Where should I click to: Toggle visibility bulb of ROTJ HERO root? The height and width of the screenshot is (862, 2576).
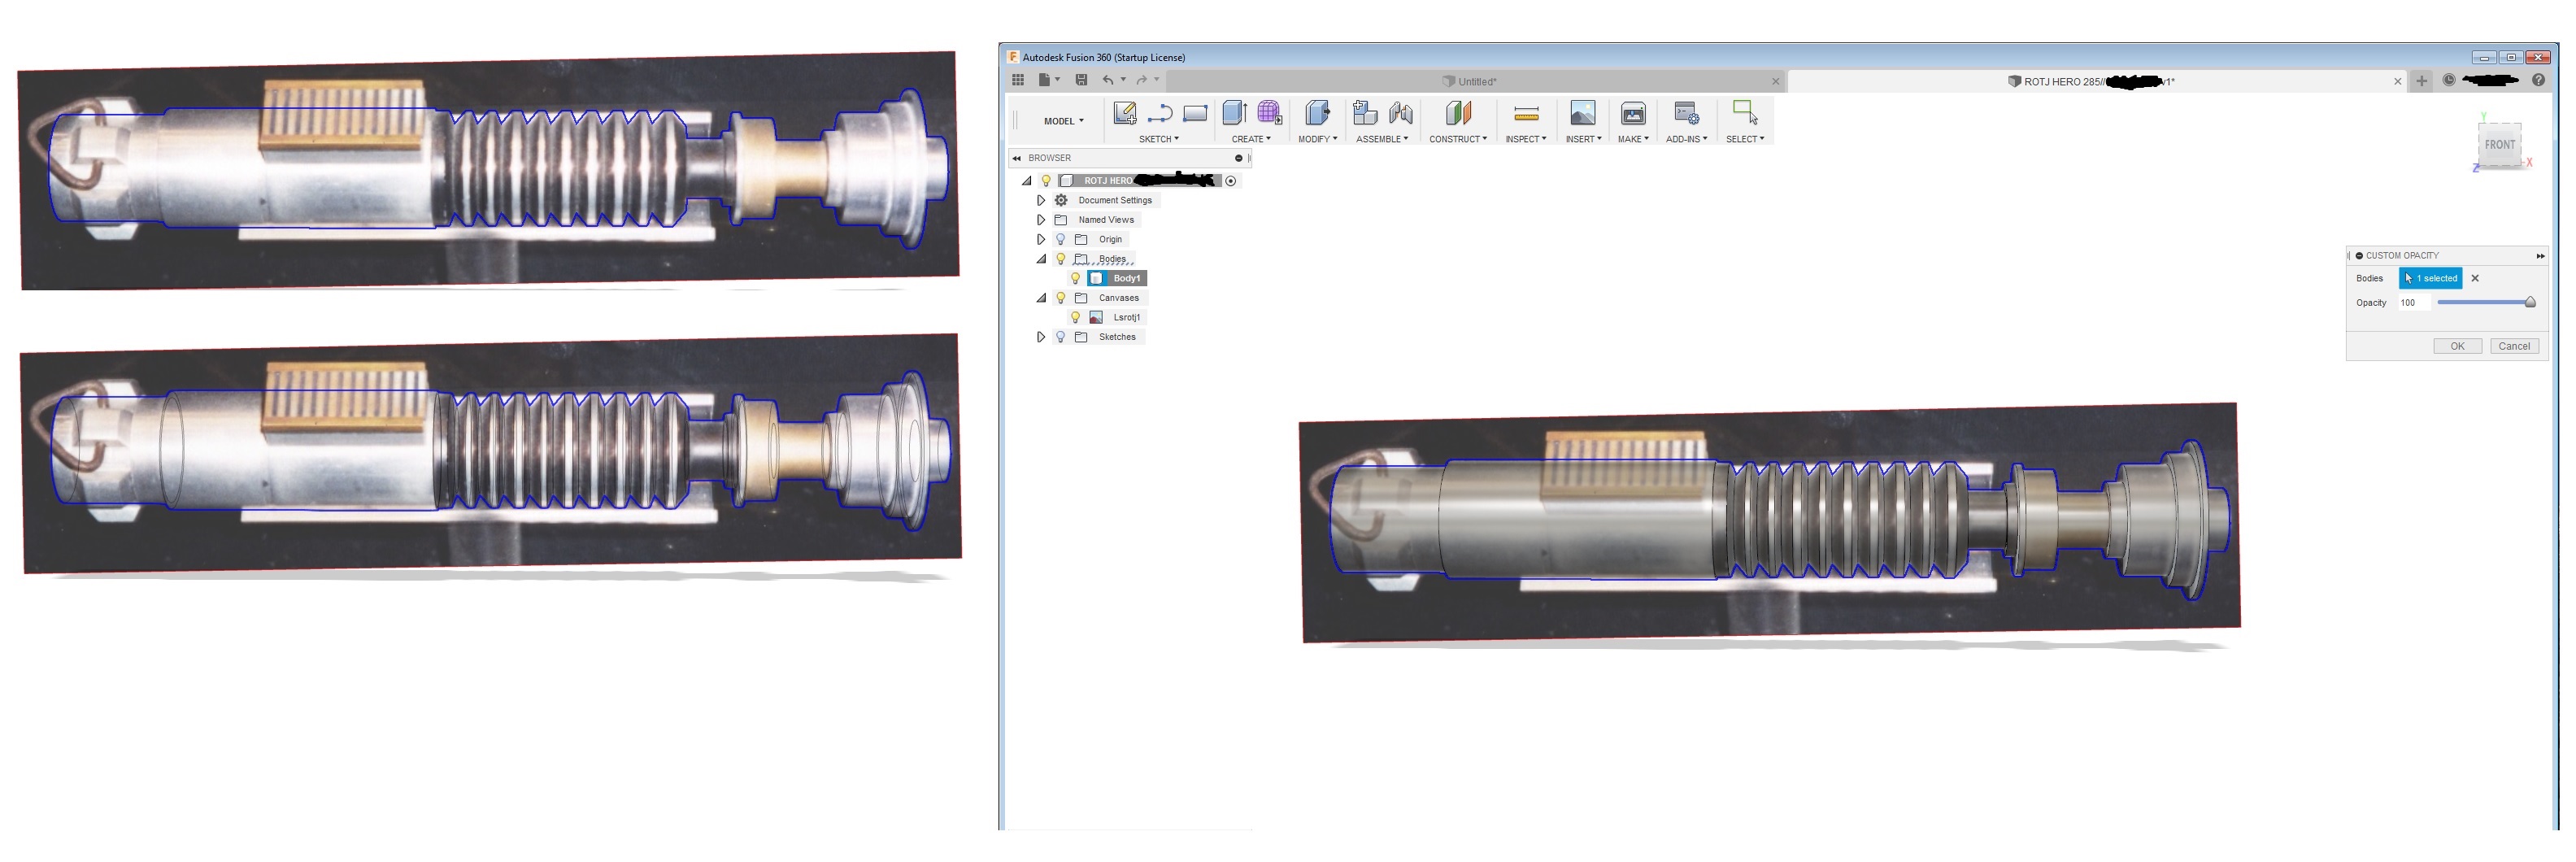[x=1046, y=181]
